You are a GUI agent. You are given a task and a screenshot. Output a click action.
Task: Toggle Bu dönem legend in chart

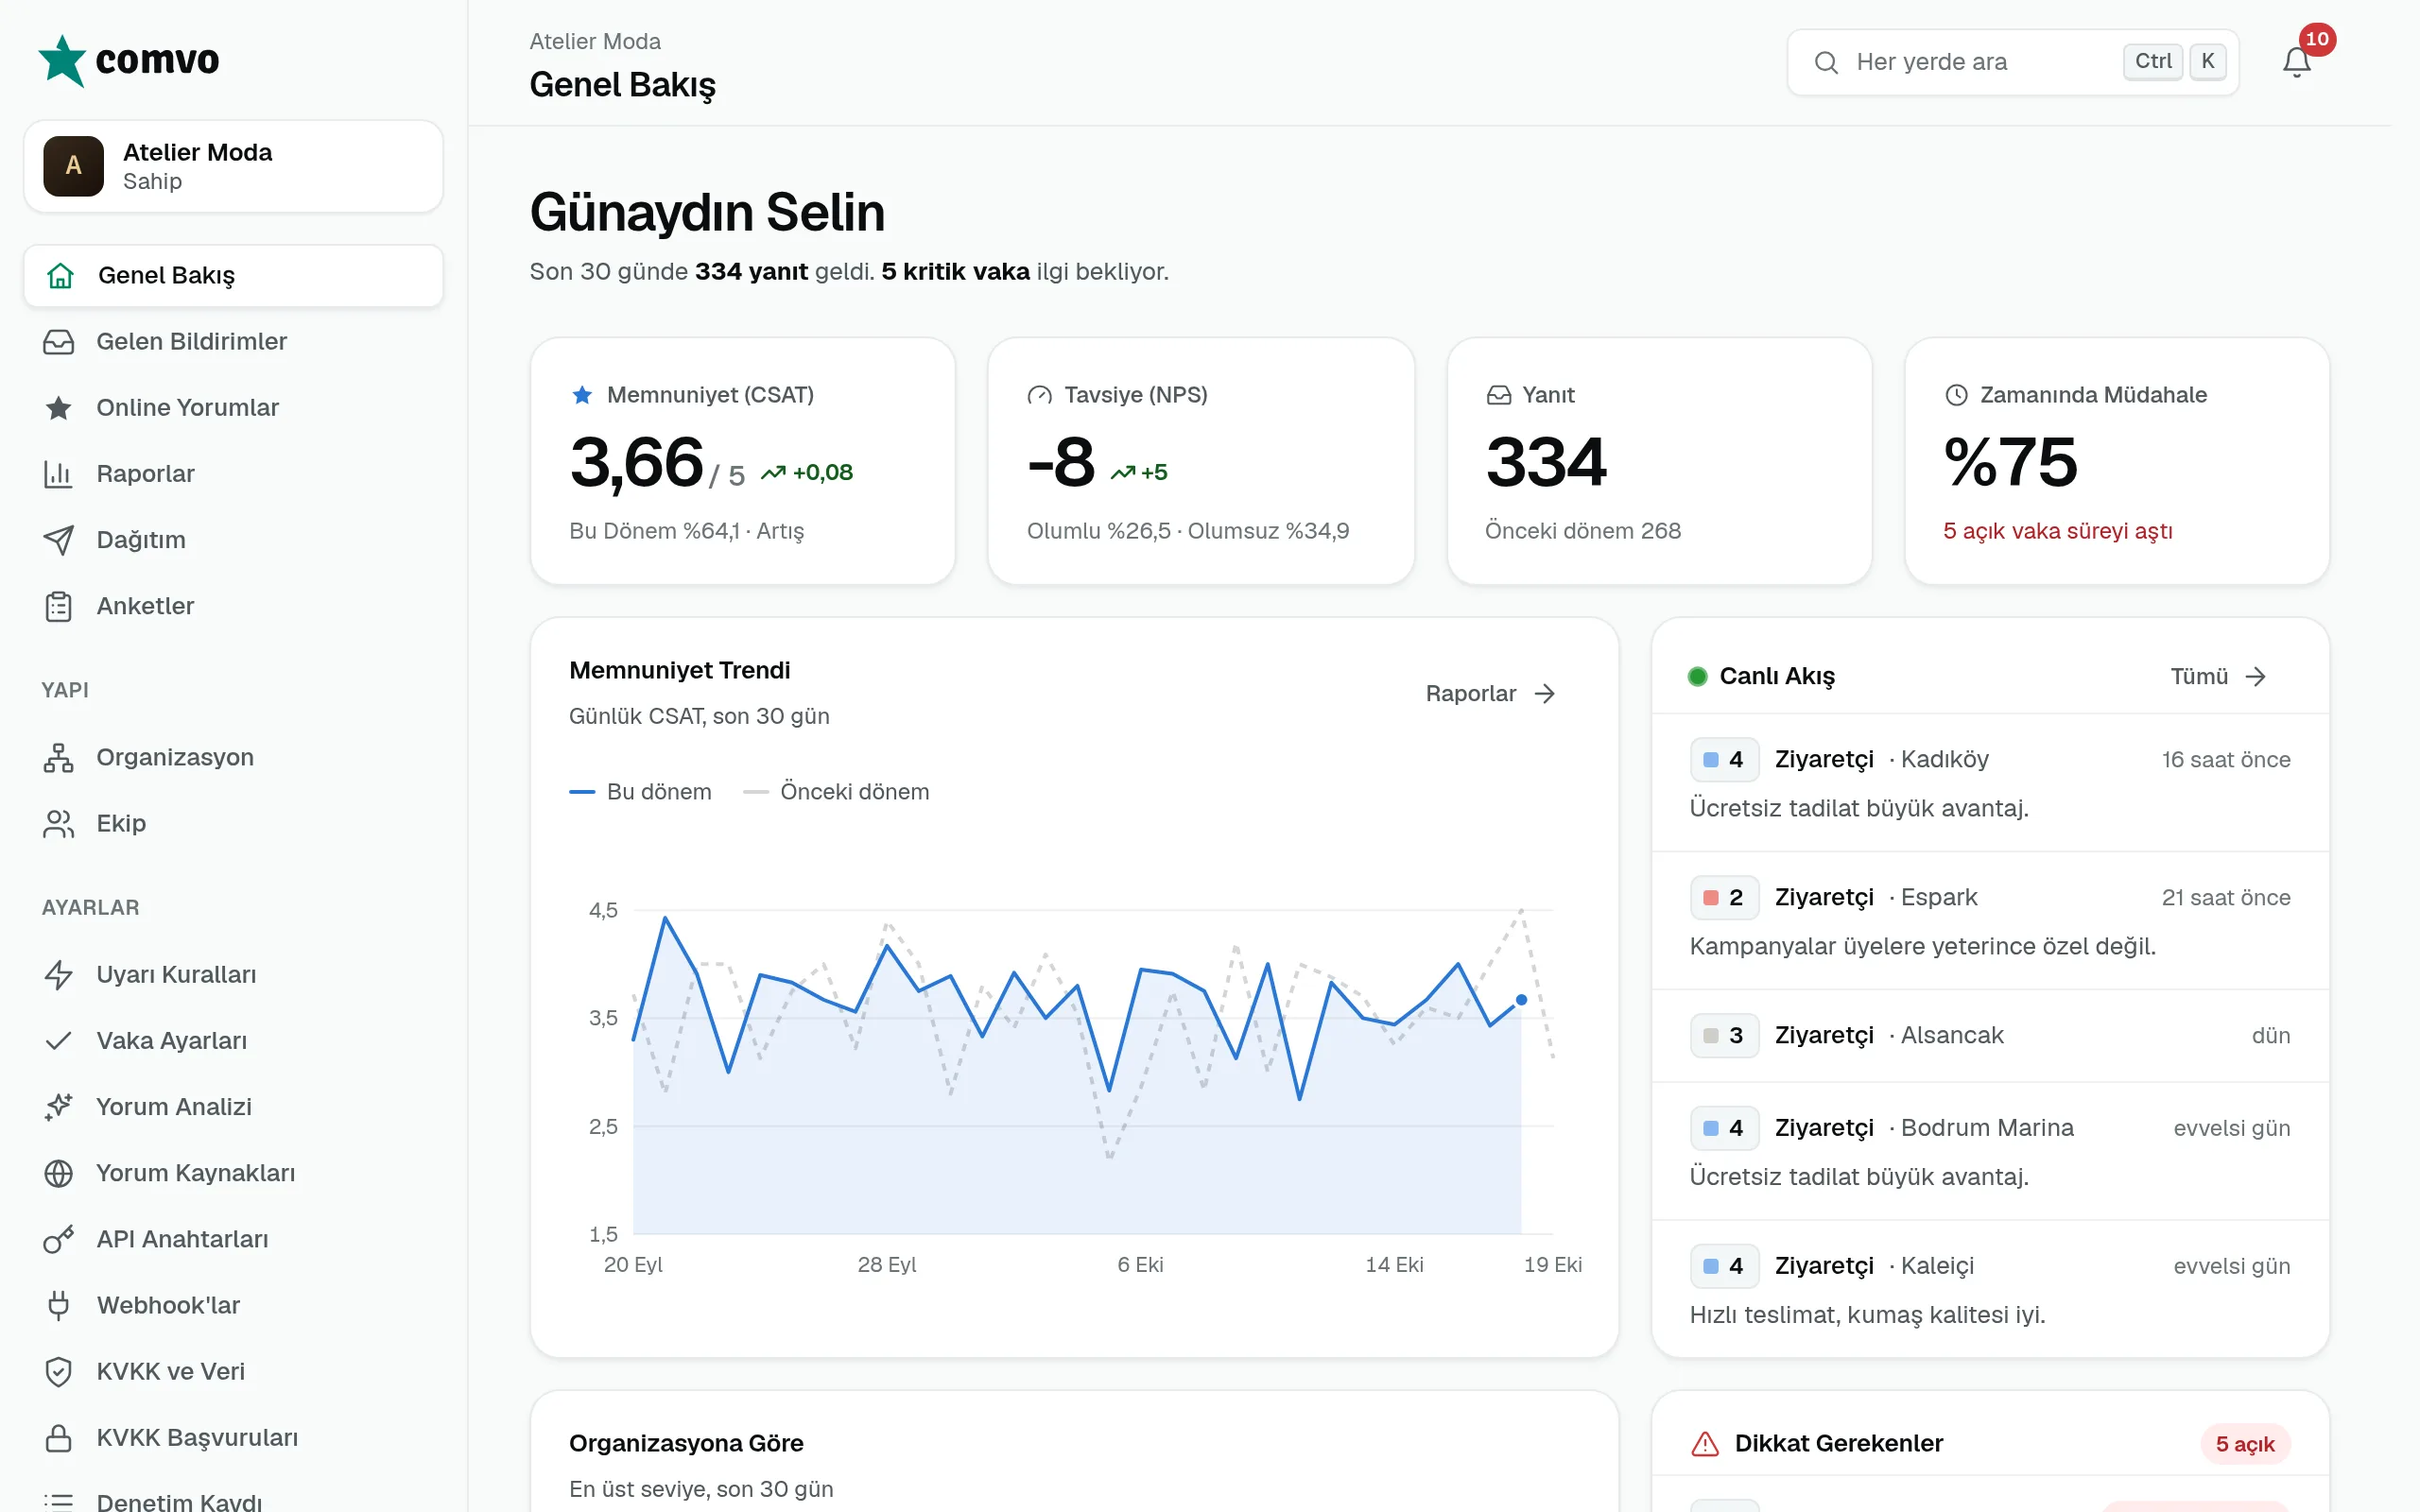pos(640,791)
